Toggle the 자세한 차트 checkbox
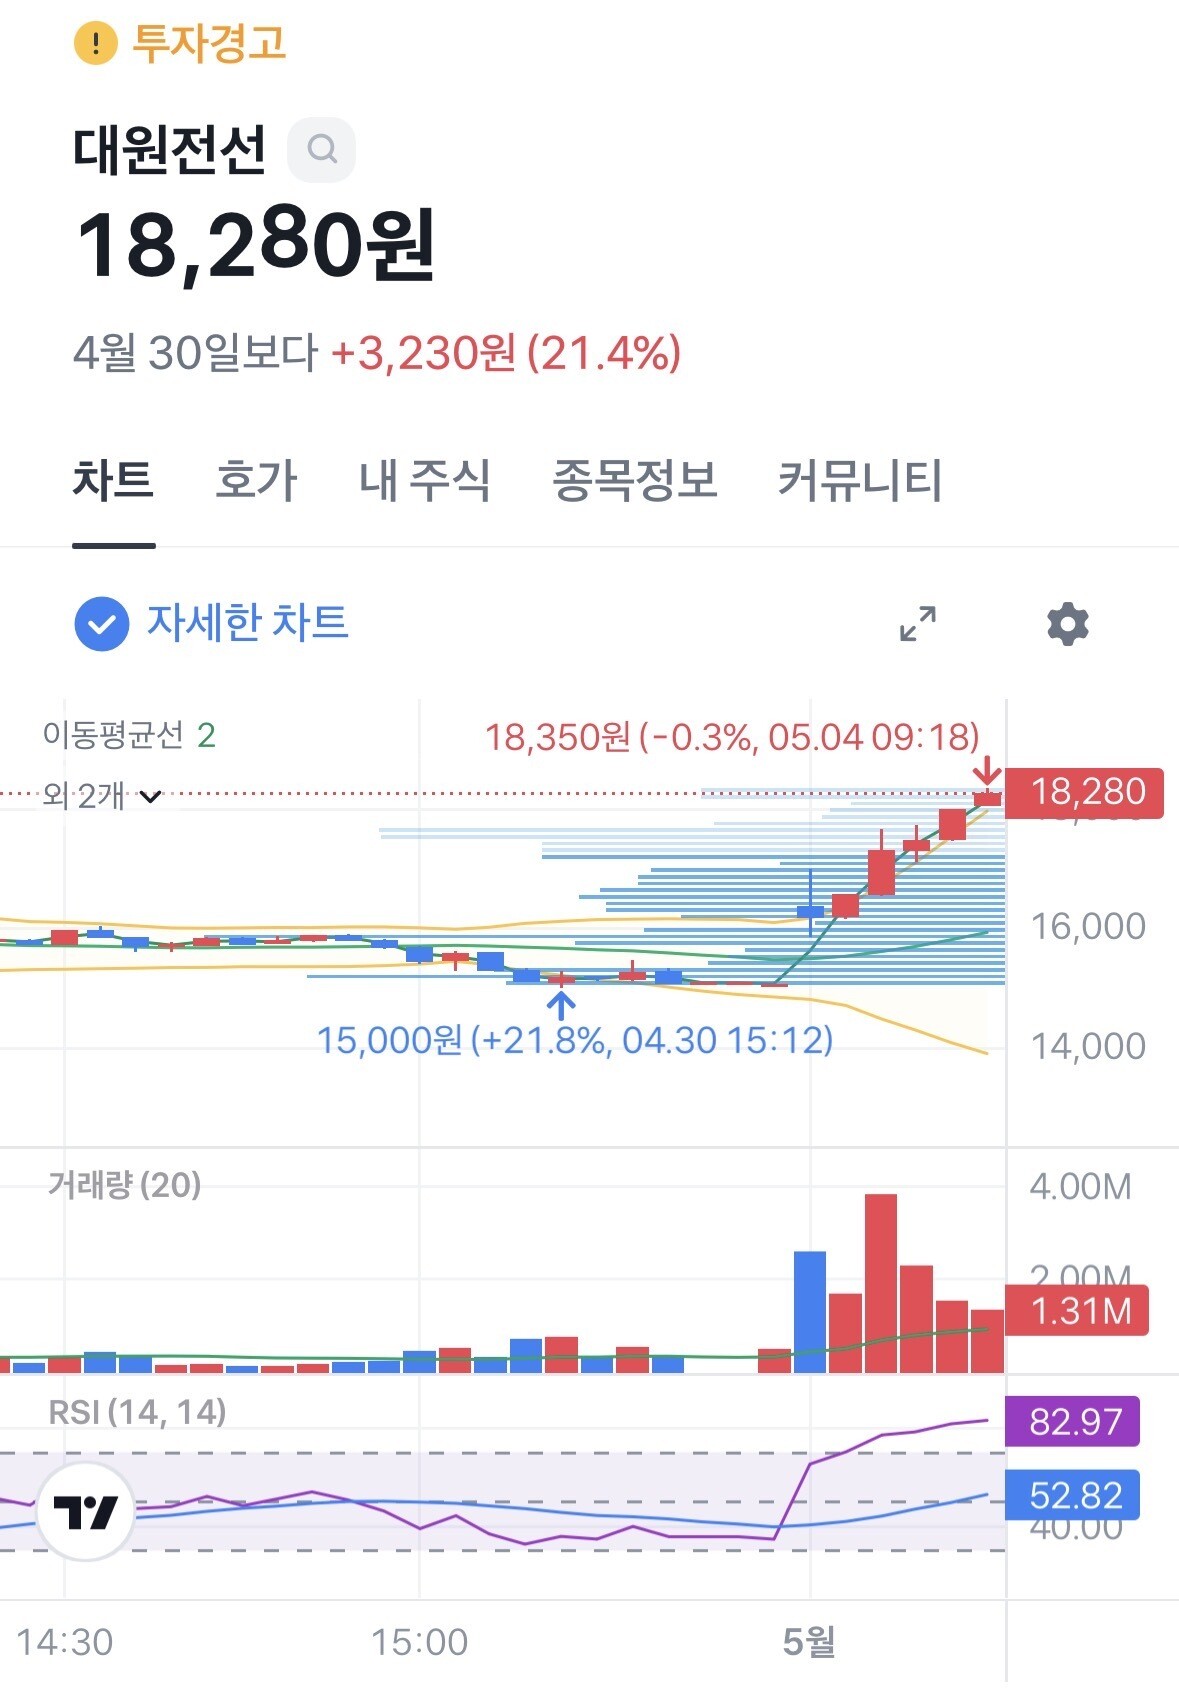The image size is (1179, 1691). point(101,624)
